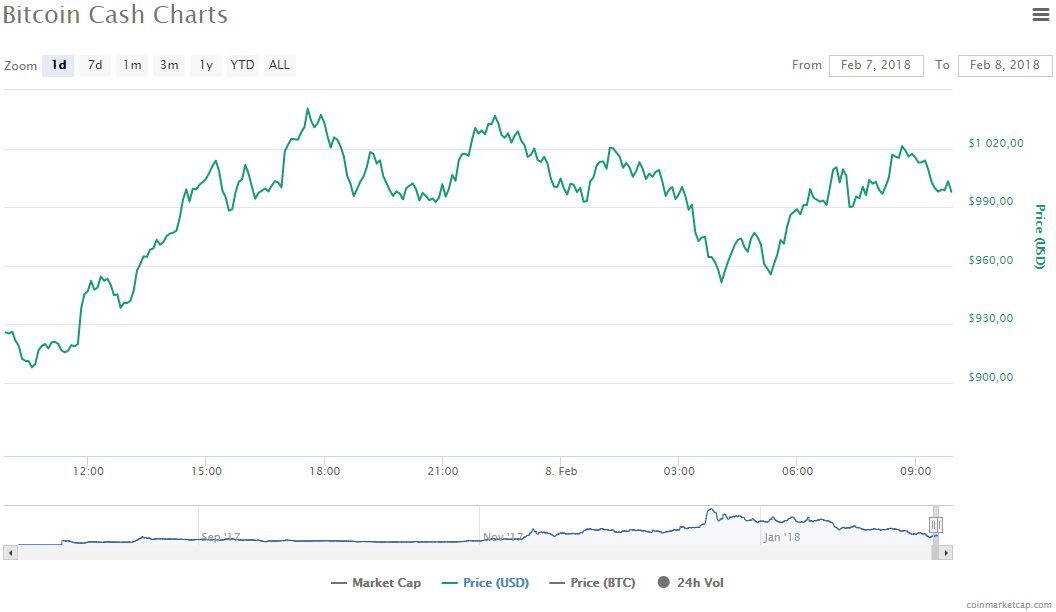Screen dimensions: 1056x612
Task: Click the From date field Feb 7, 2018
Action: (876, 65)
